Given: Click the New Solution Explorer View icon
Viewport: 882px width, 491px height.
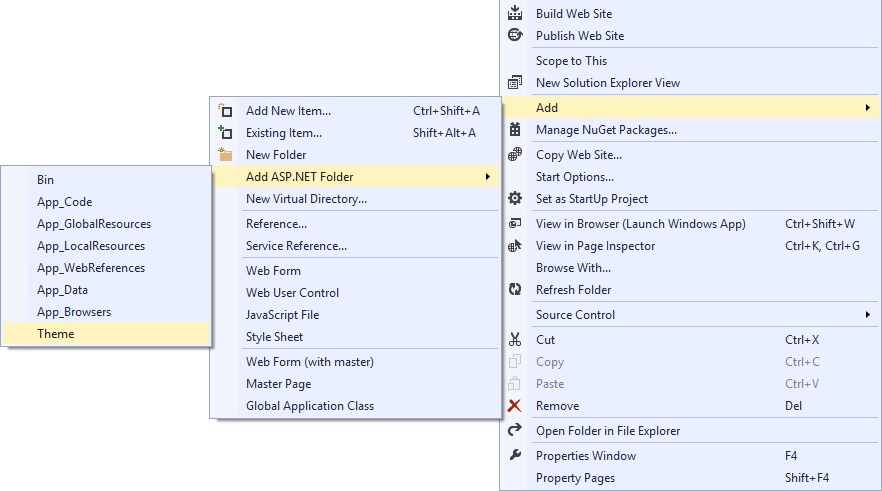Looking at the screenshot, I should (x=515, y=83).
